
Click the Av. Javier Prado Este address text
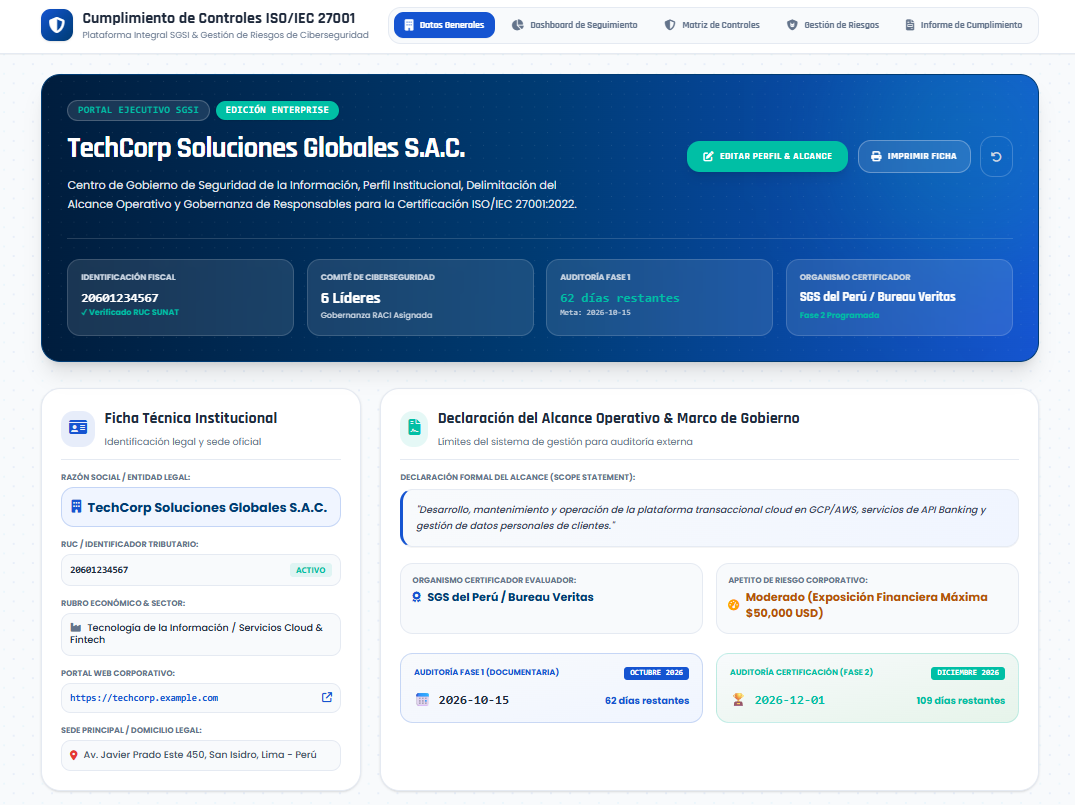[x=200, y=755]
